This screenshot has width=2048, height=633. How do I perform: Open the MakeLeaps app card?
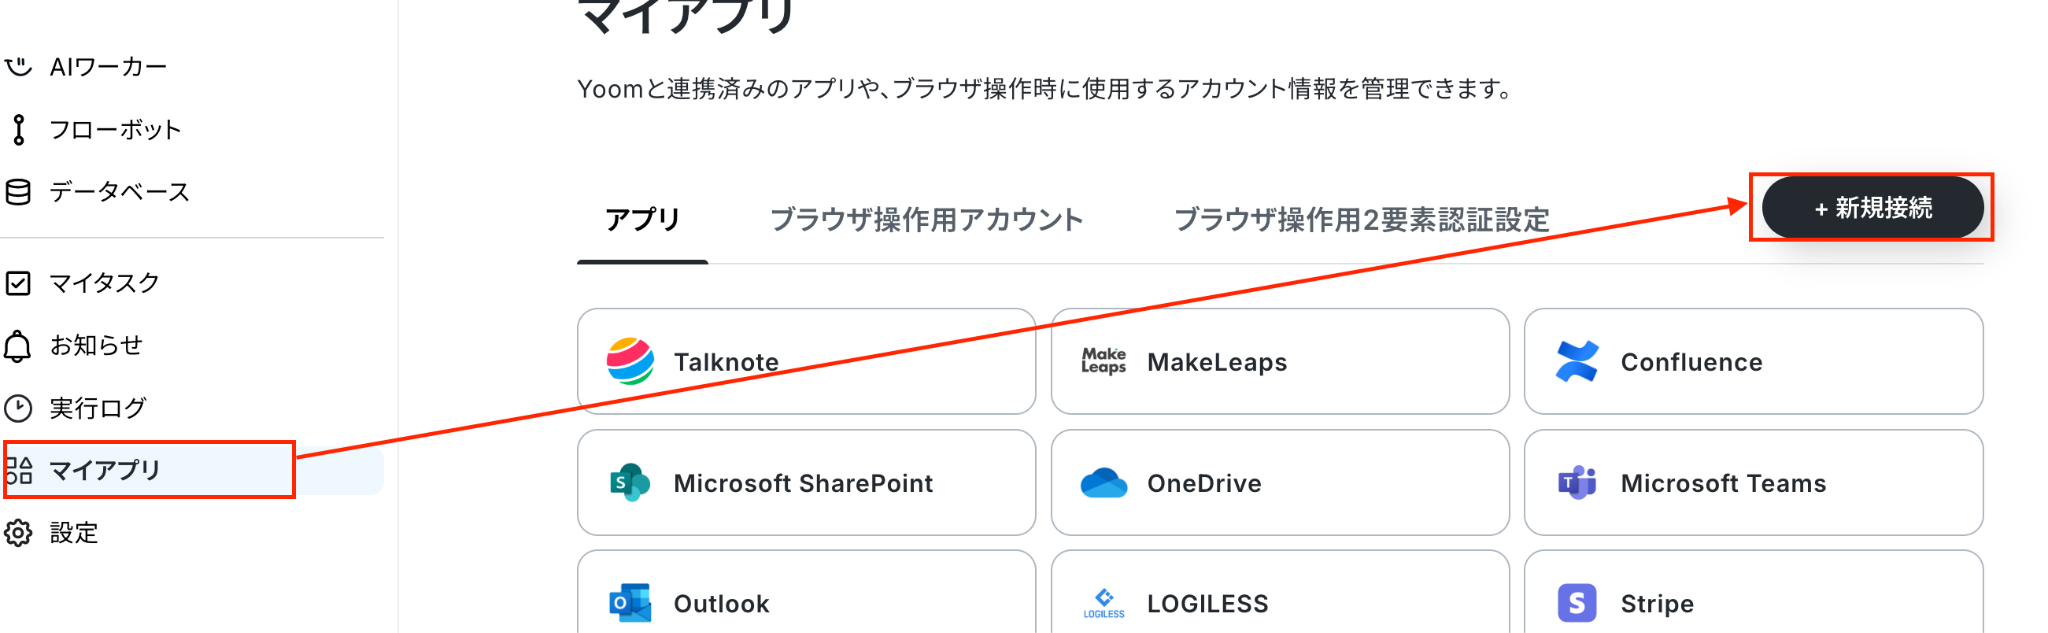pos(1280,362)
